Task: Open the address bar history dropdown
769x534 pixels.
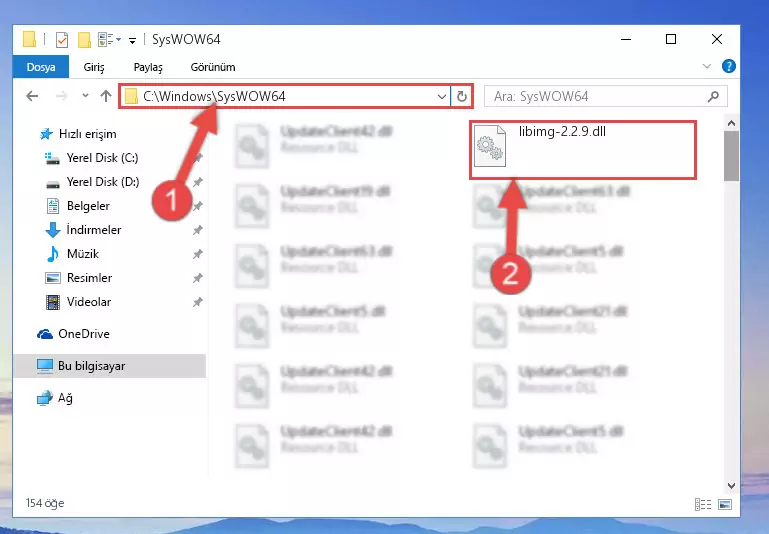Action: pyautogui.click(x=441, y=97)
